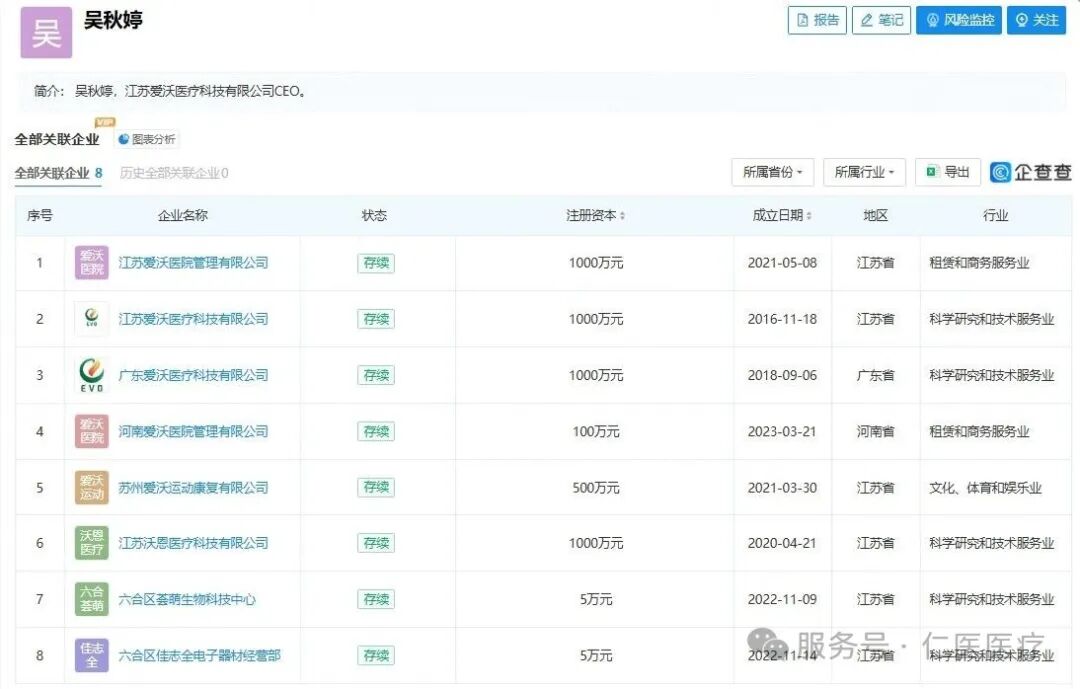
Task: Open the 苏州爱沃运动康复有限公司 company link
Action: [193, 488]
